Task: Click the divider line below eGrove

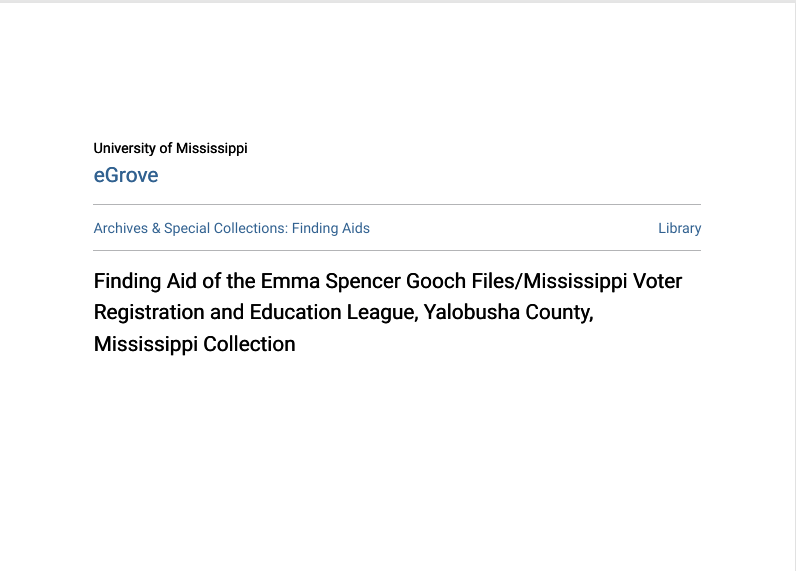Action: click(x=397, y=204)
